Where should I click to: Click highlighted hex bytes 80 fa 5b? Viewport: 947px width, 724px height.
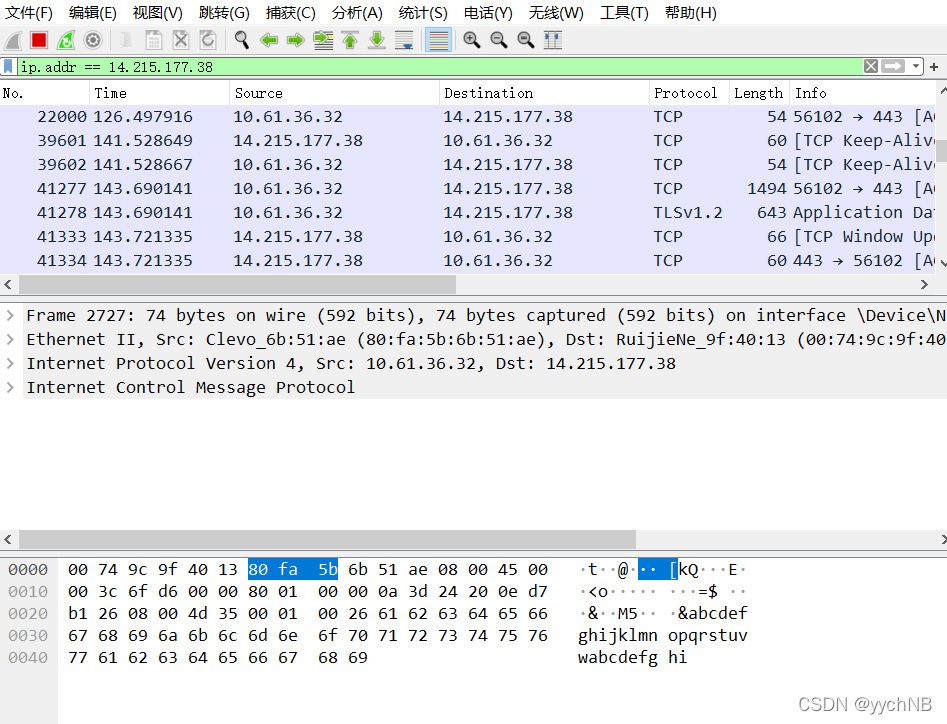point(293,569)
